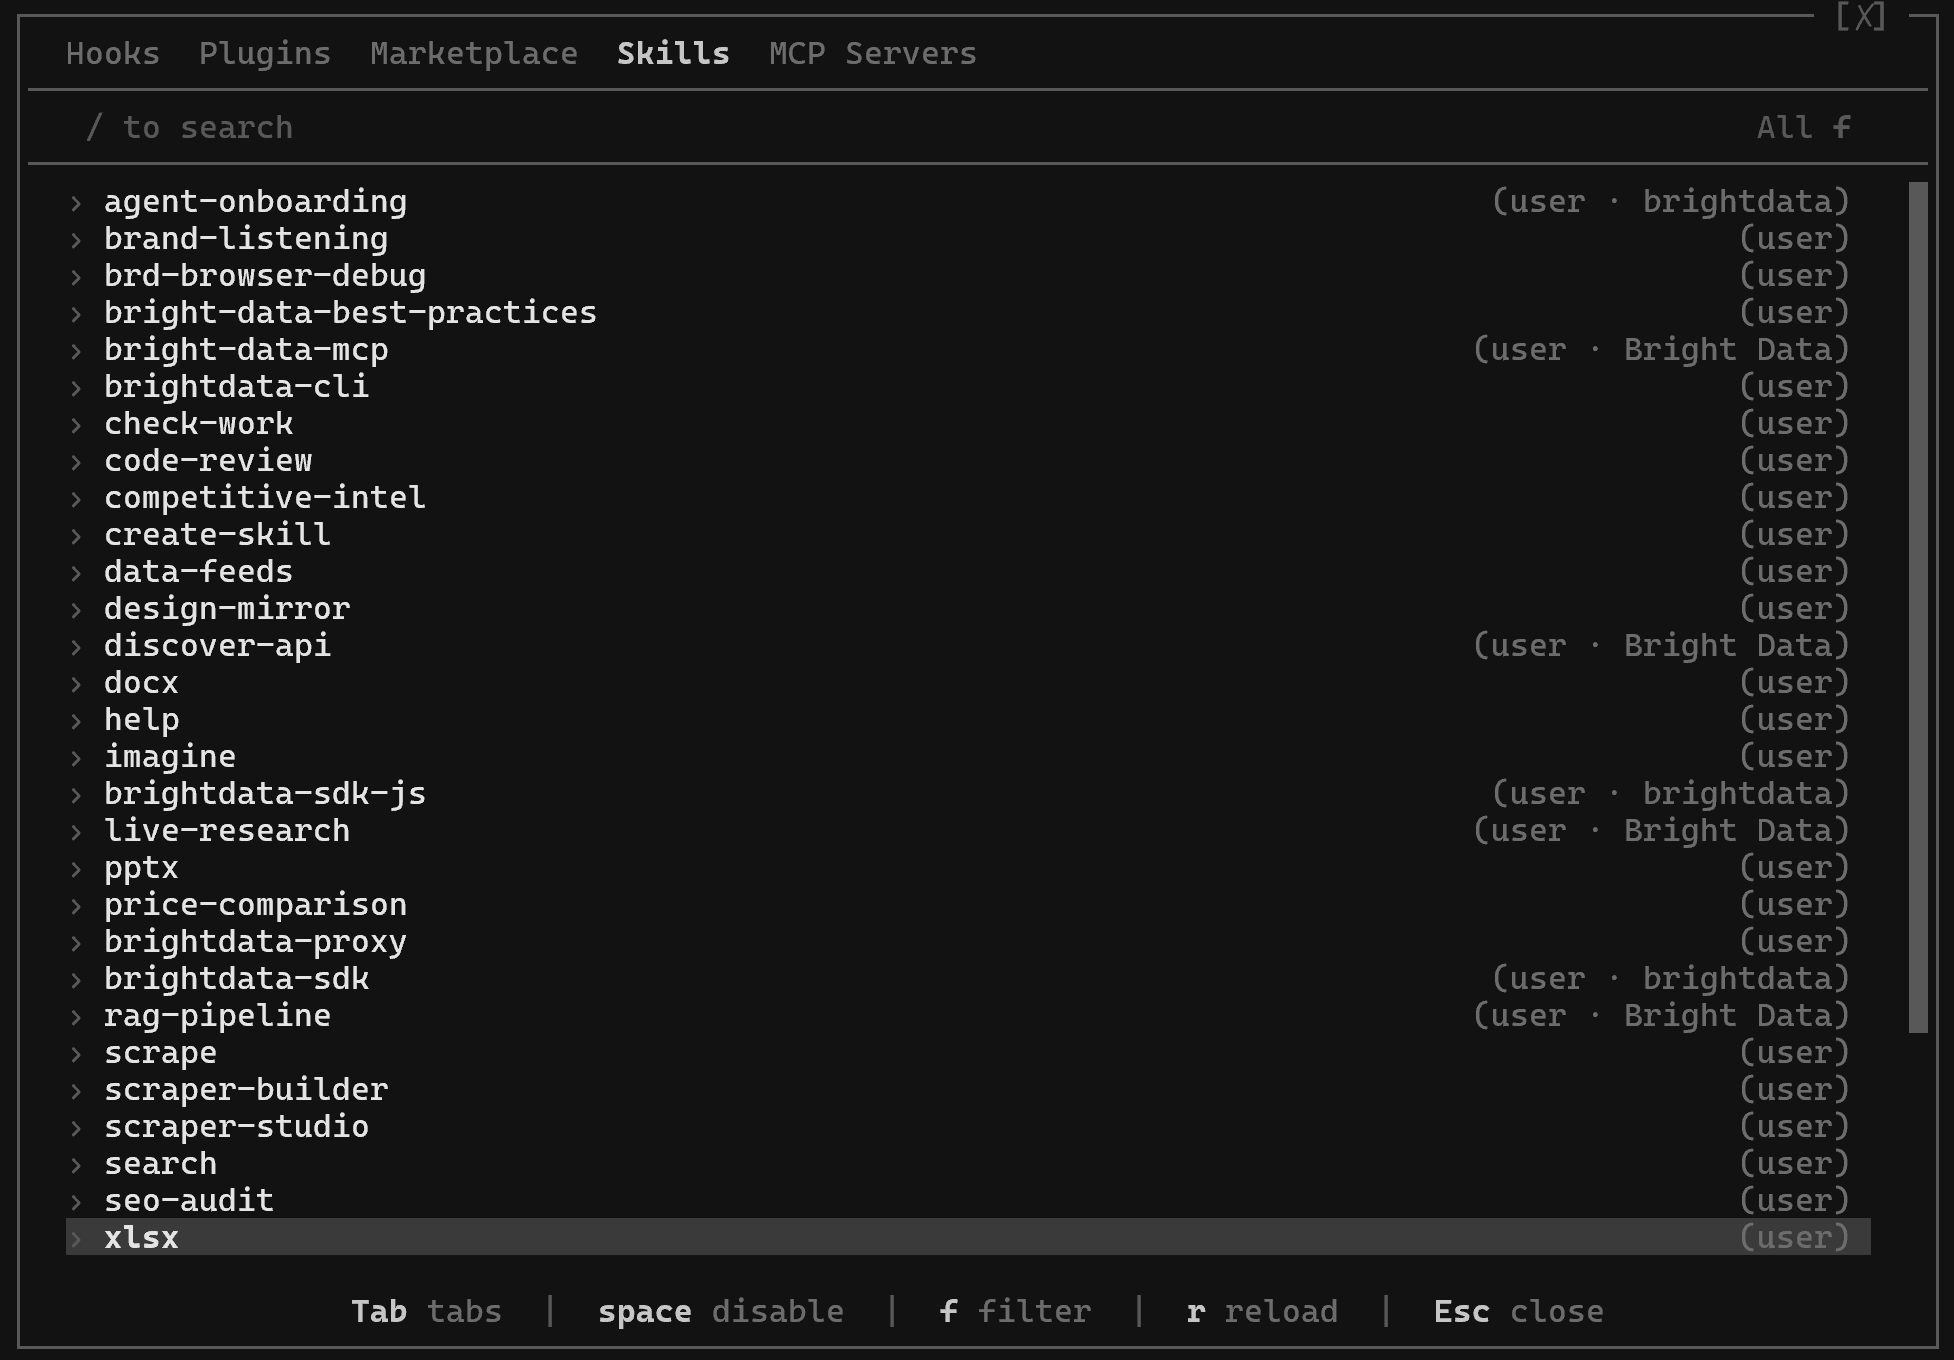This screenshot has height=1360, width=1954.
Task: Click the 'r reload' footer hint
Action: point(1262,1312)
